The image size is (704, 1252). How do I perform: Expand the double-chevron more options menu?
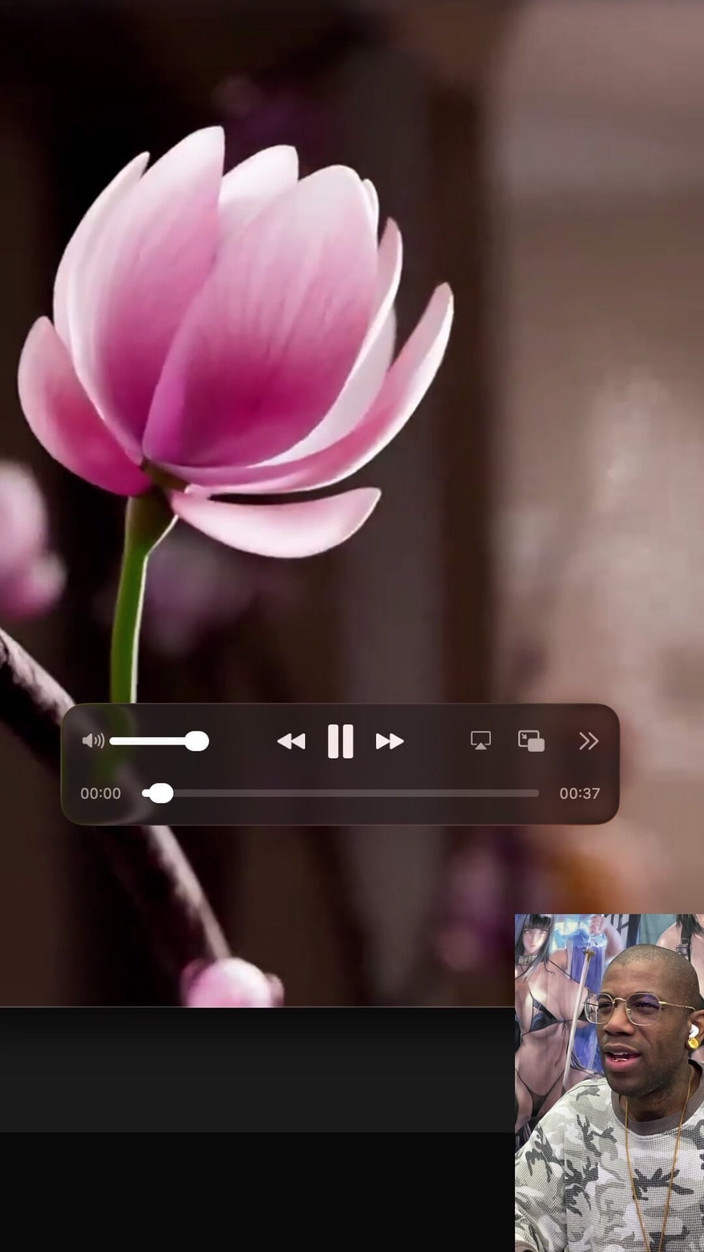588,741
